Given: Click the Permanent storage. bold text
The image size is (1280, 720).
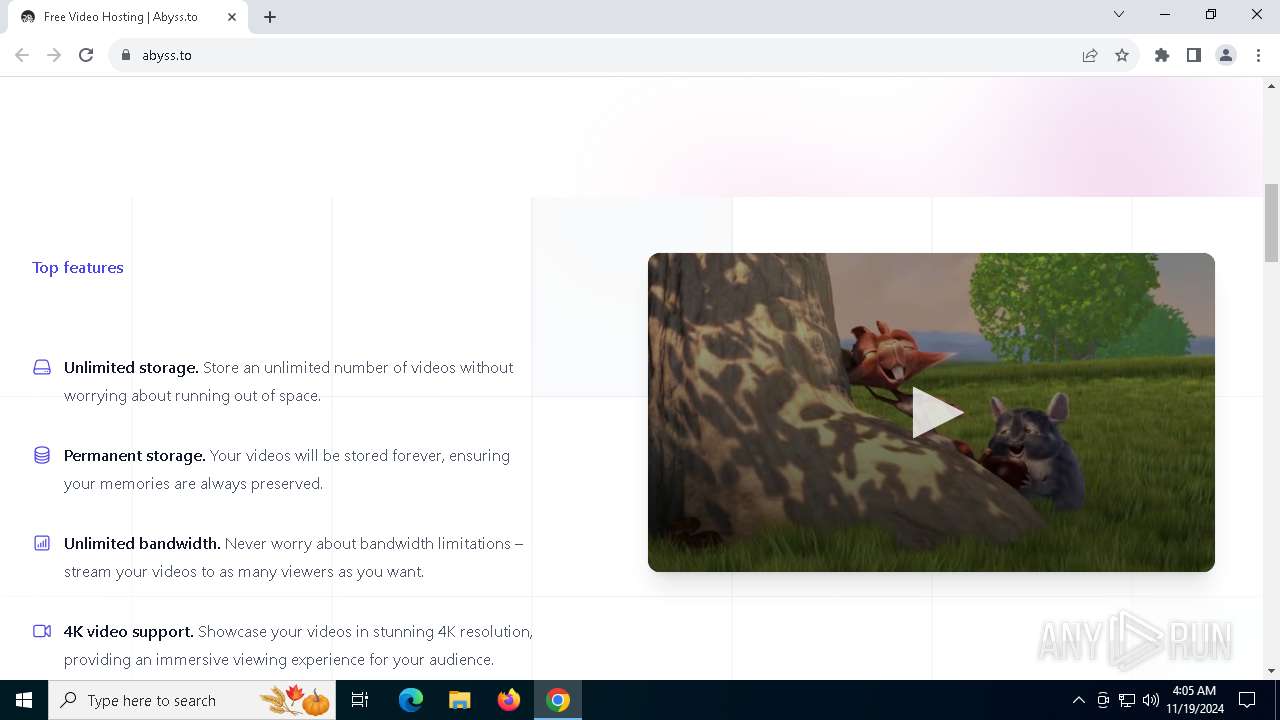Looking at the screenshot, I should click(x=134, y=455).
